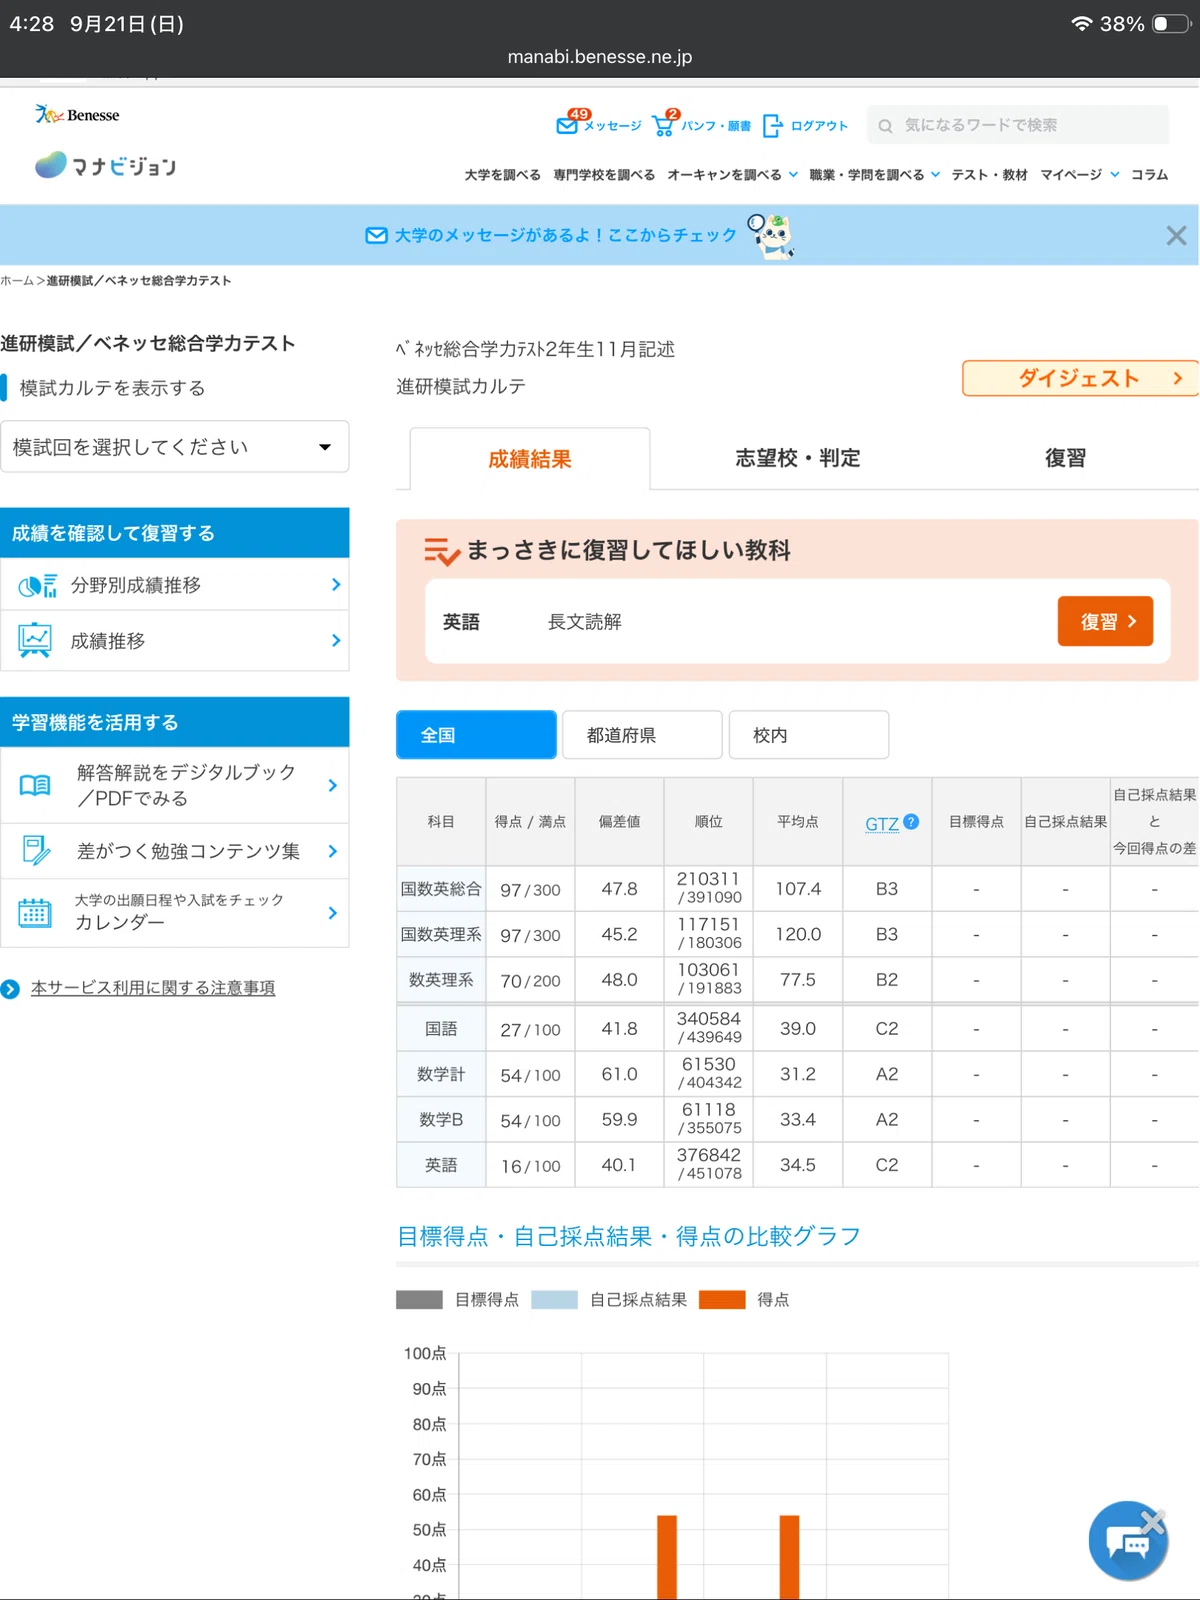Expand the オーキャンを調べる menu
The height and width of the screenshot is (1600, 1200).
pos(733,174)
